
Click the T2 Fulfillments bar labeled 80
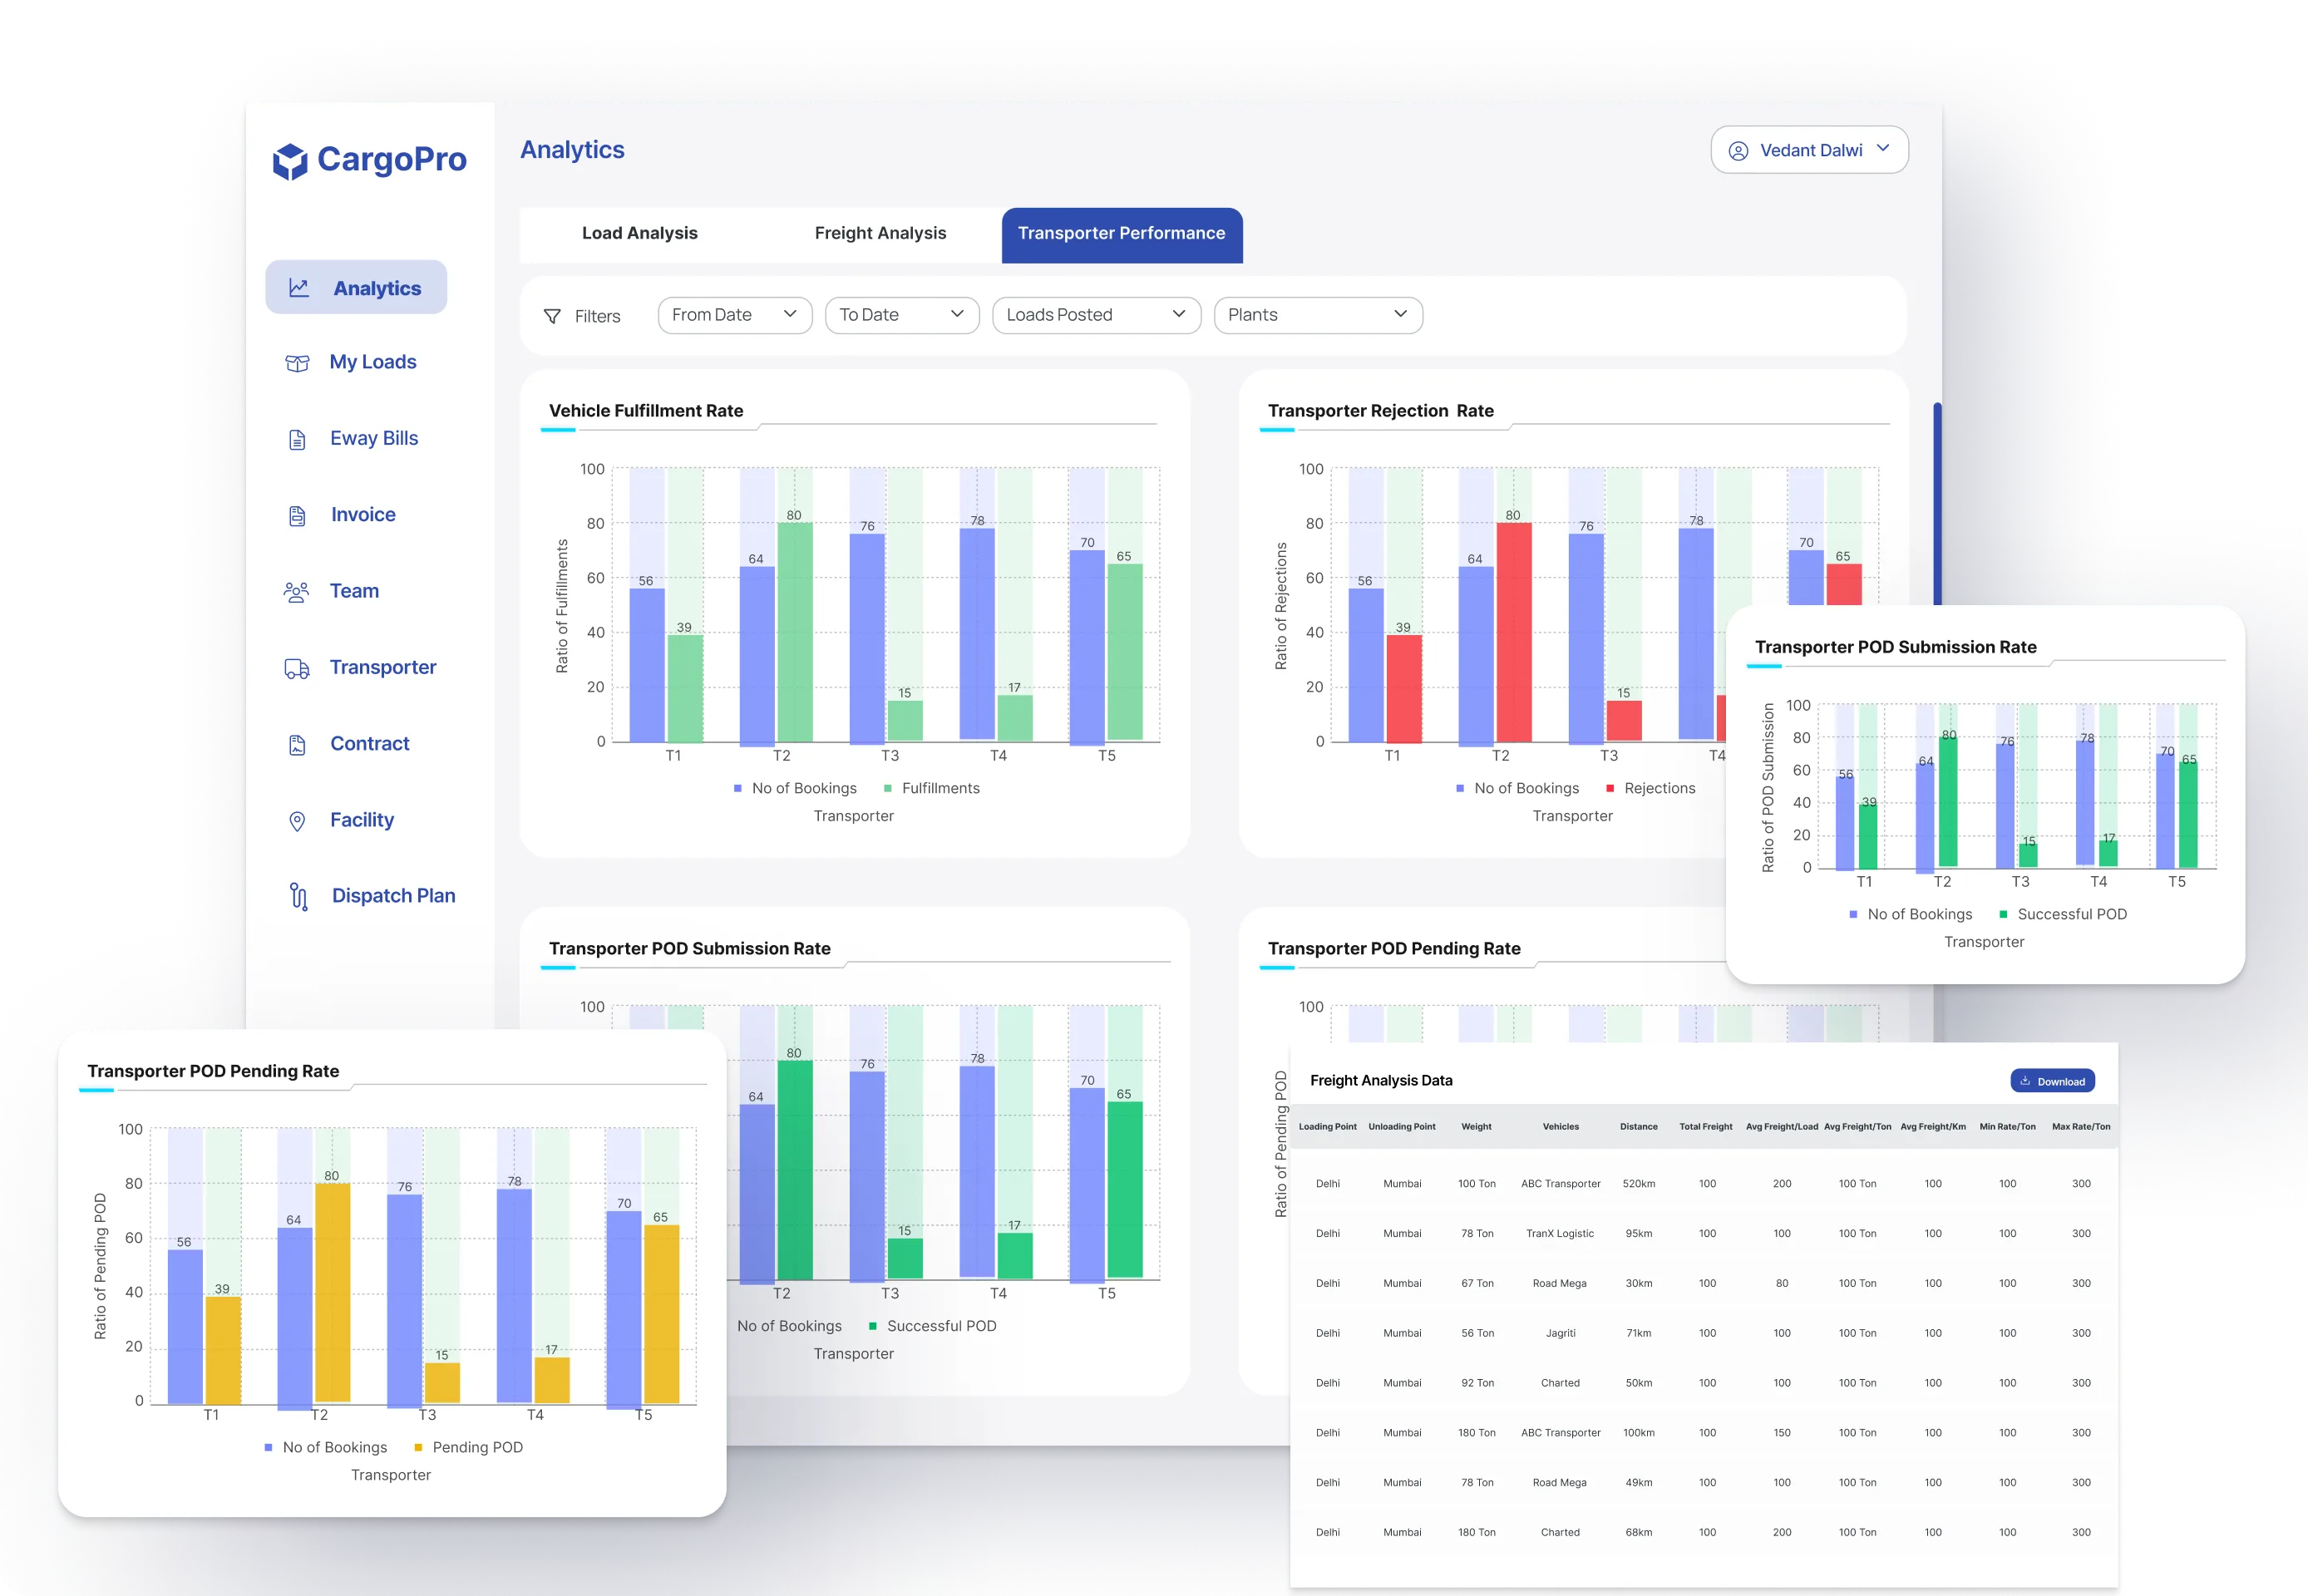[795, 632]
